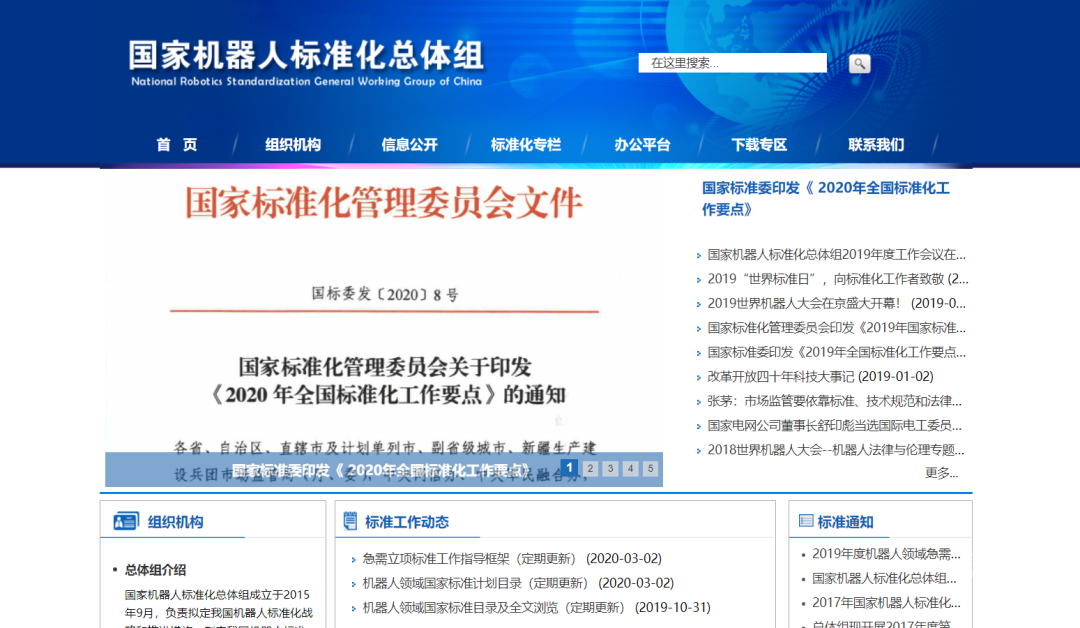Open the 总体组介绍 item
This screenshot has width=1080, height=628.
(x=155, y=570)
